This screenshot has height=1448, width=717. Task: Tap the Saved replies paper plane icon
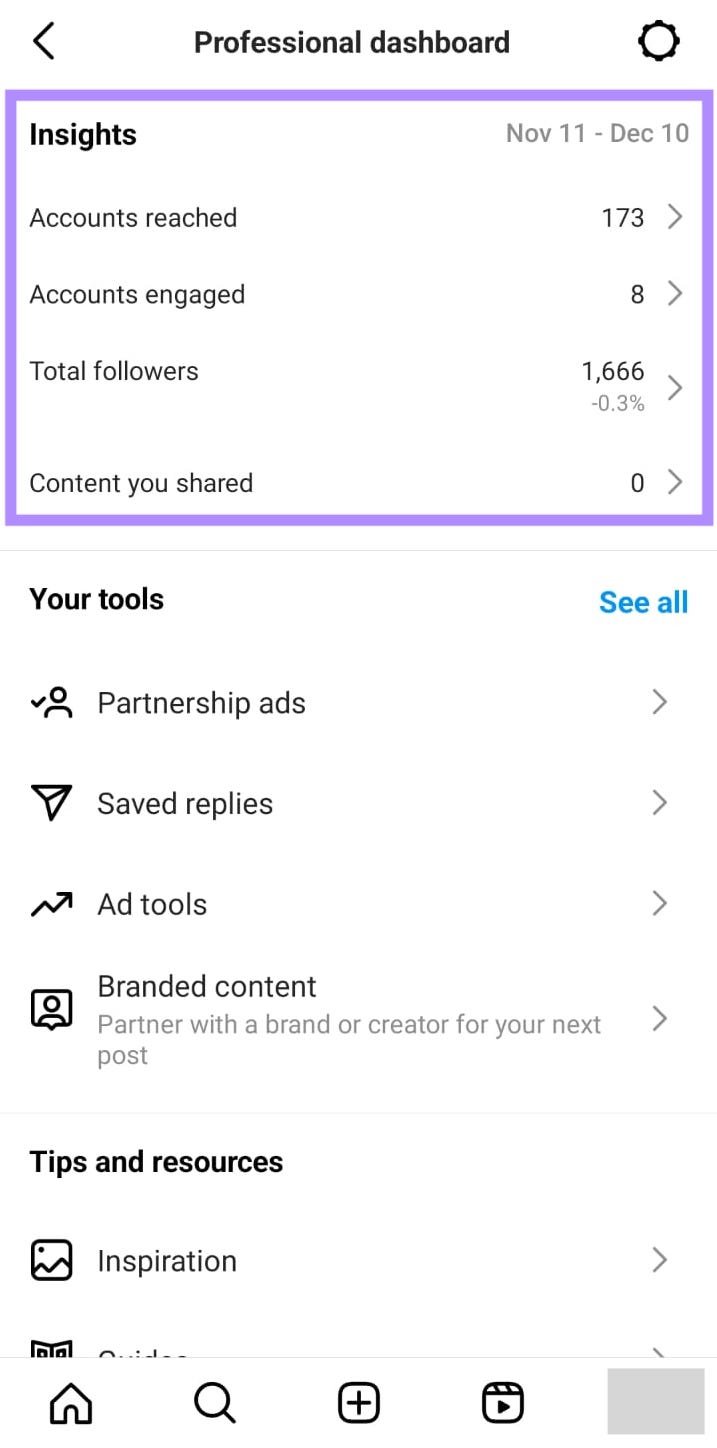point(52,803)
